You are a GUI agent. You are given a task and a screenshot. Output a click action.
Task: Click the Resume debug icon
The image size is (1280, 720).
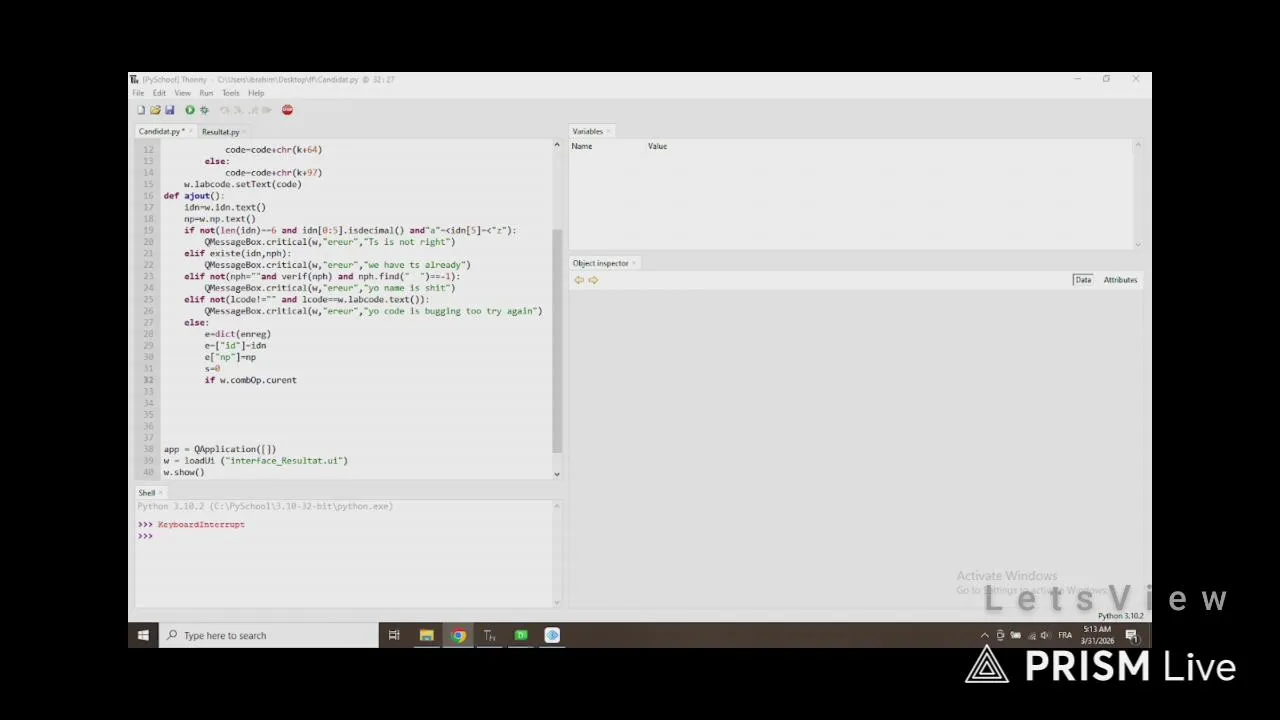click(x=266, y=110)
